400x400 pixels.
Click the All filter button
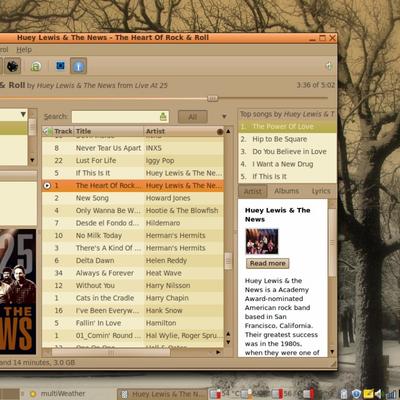tap(193, 117)
